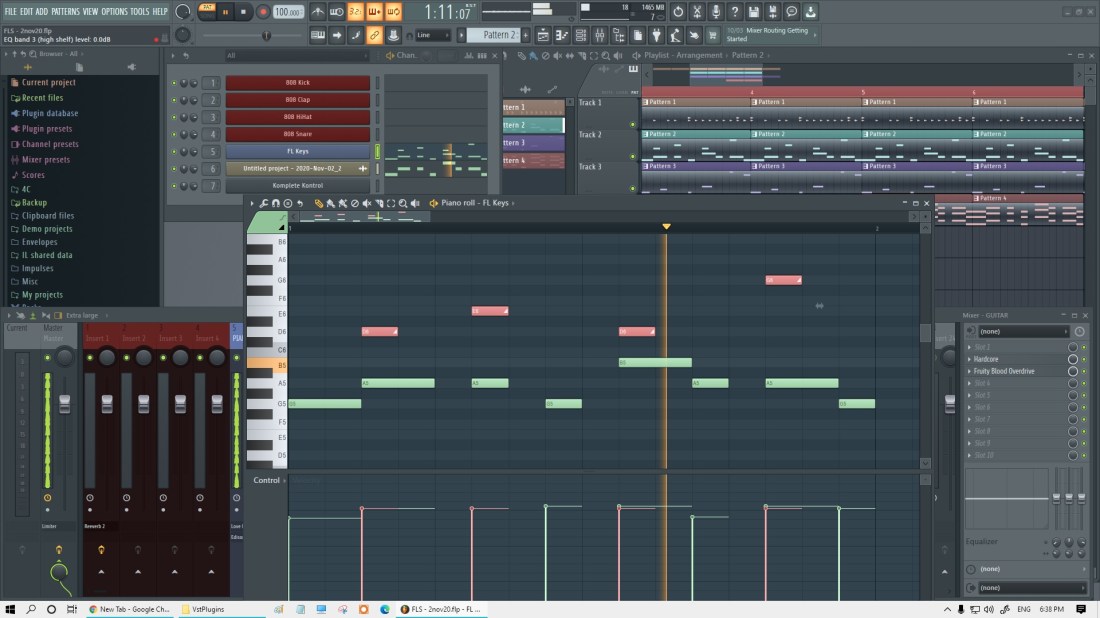Expand the mixer input (none) dropdown
Image resolution: width=1100 pixels, height=618 pixels.
pos(1023,331)
